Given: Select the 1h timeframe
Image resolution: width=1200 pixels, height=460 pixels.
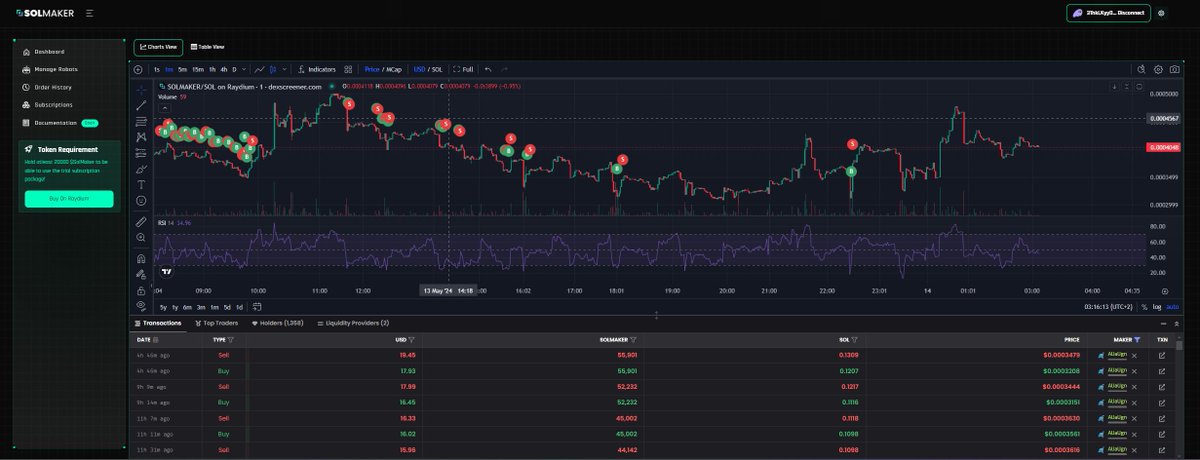Looking at the screenshot, I should (x=212, y=70).
